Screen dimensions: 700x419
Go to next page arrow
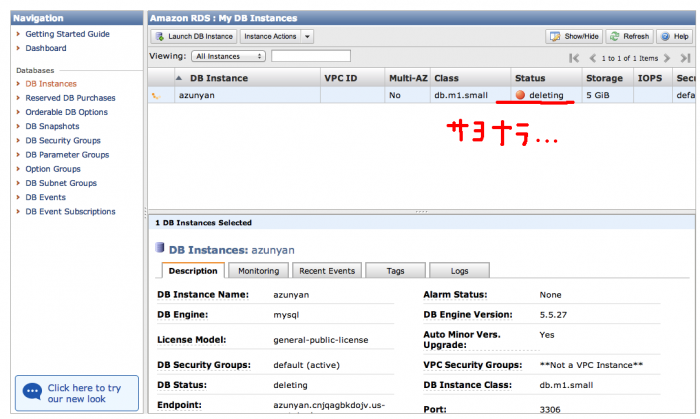(x=667, y=58)
